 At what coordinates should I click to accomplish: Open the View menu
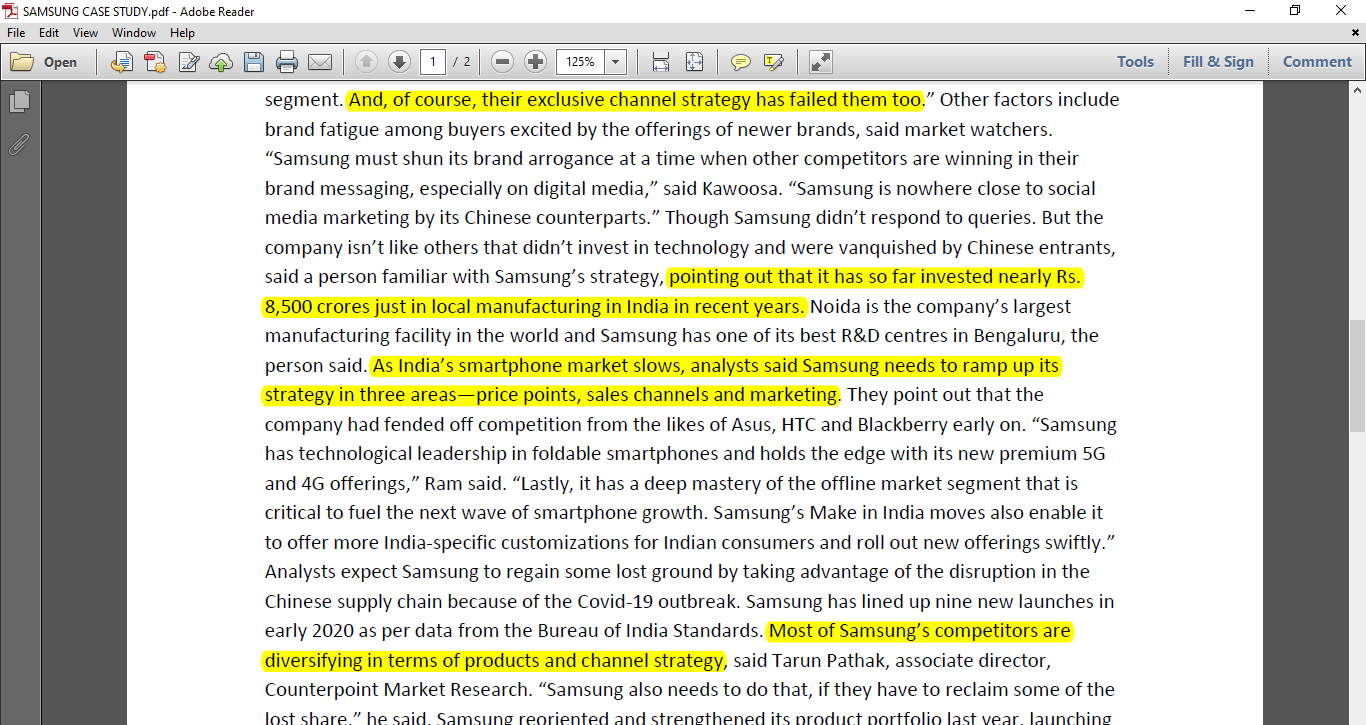(86, 33)
